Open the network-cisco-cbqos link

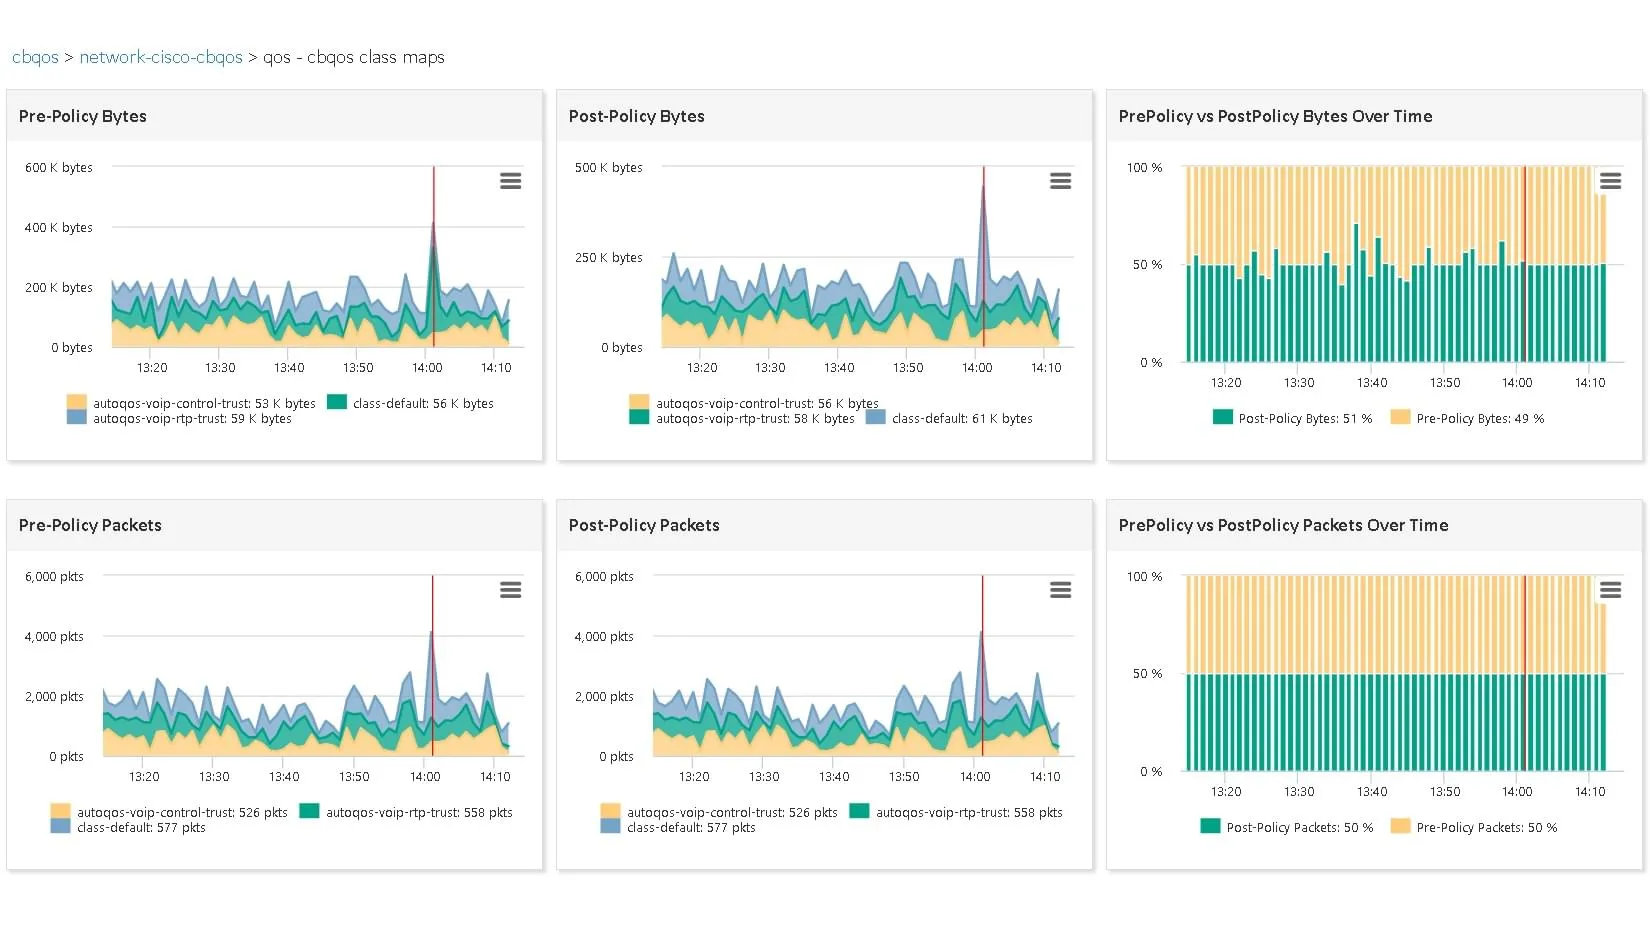[160, 57]
